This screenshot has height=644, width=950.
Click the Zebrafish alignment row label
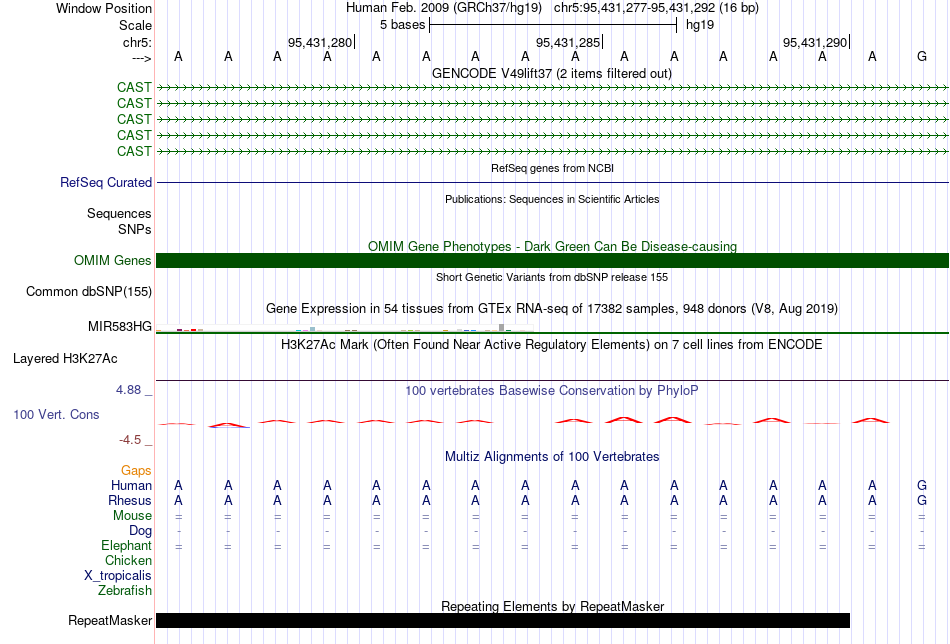click(125, 590)
